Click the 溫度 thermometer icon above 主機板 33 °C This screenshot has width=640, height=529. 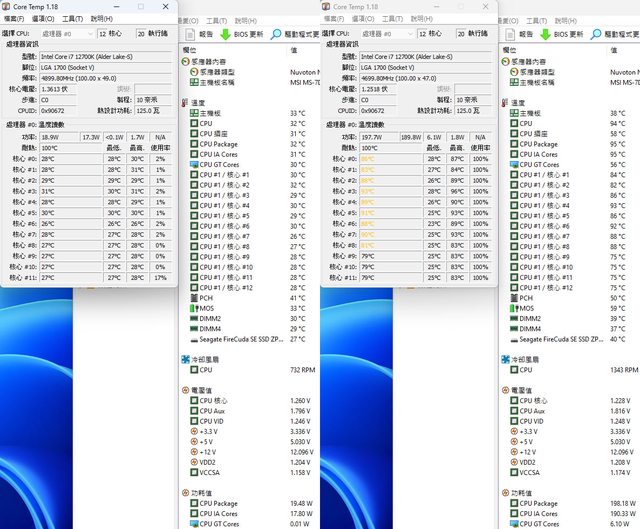(185, 102)
